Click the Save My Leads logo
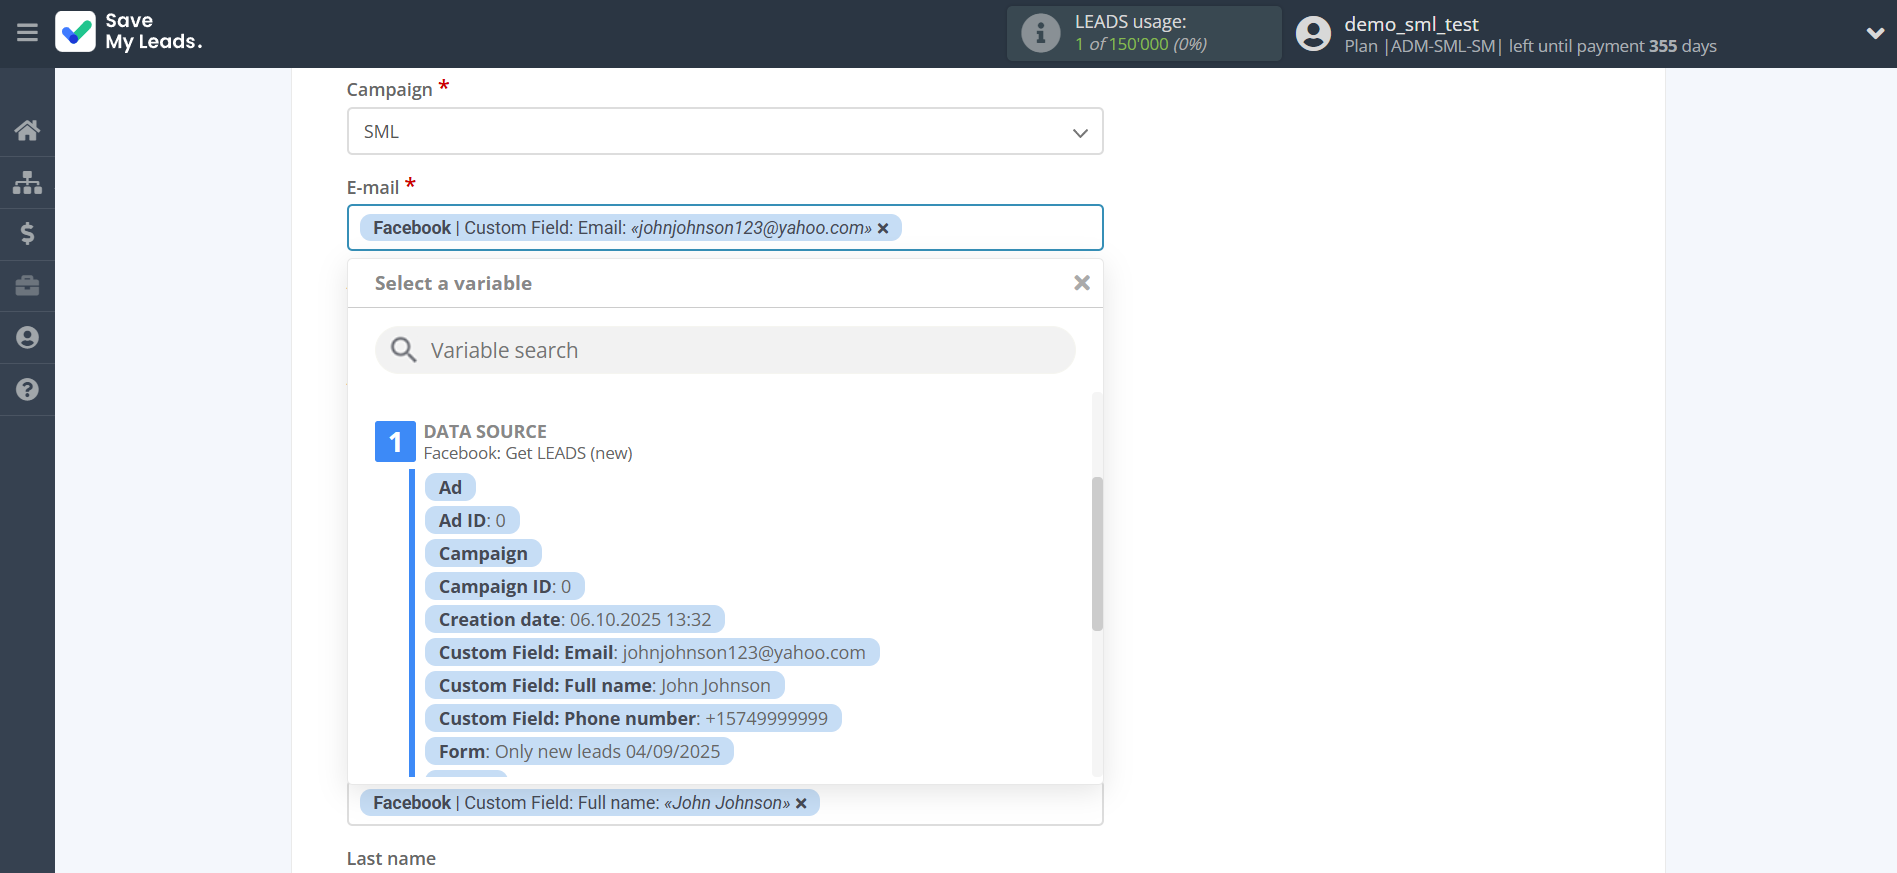Viewport: 1897px width, 873px height. pyautogui.click(x=129, y=32)
